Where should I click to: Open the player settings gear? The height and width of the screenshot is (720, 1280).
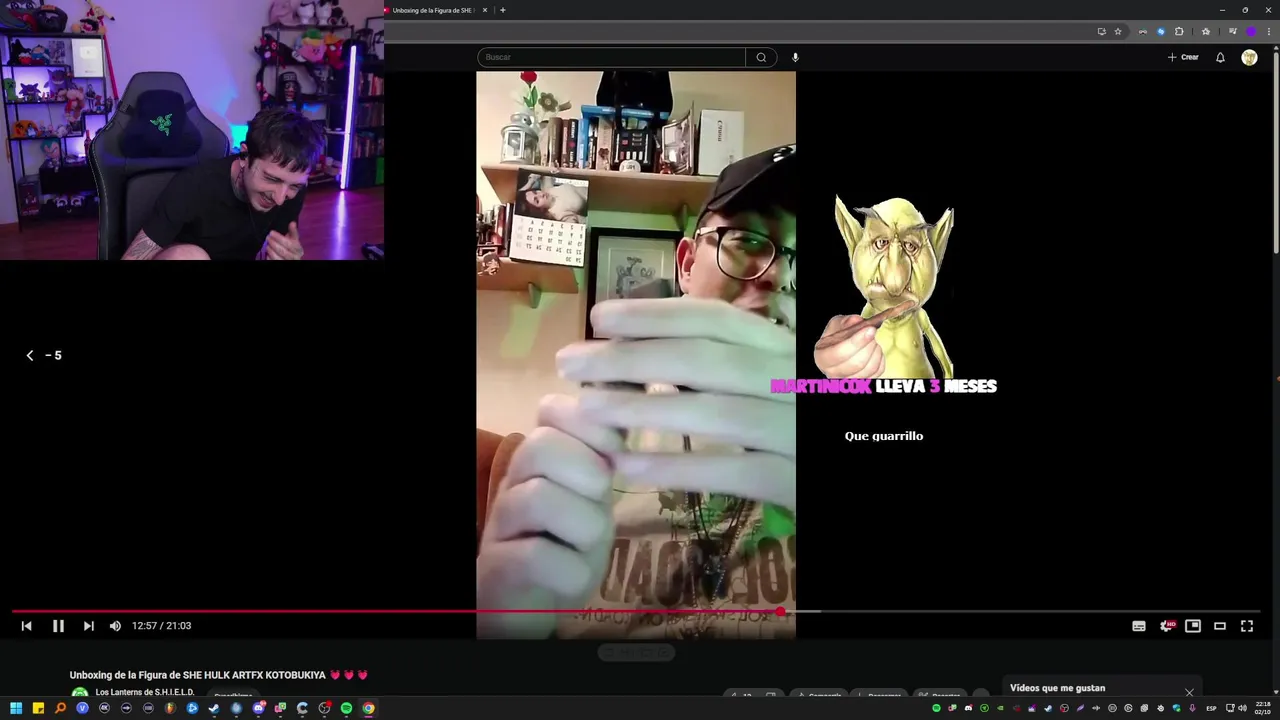(x=1166, y=626)
